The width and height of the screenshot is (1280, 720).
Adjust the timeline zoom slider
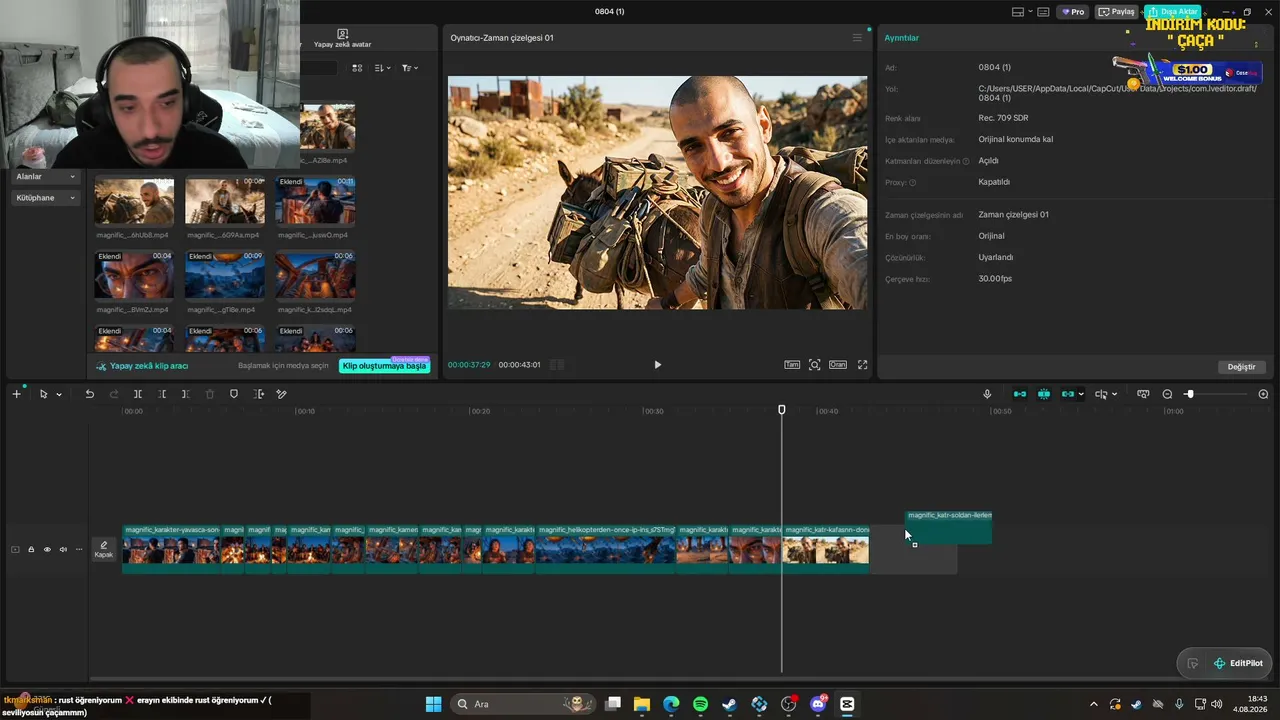[1189, 394]
